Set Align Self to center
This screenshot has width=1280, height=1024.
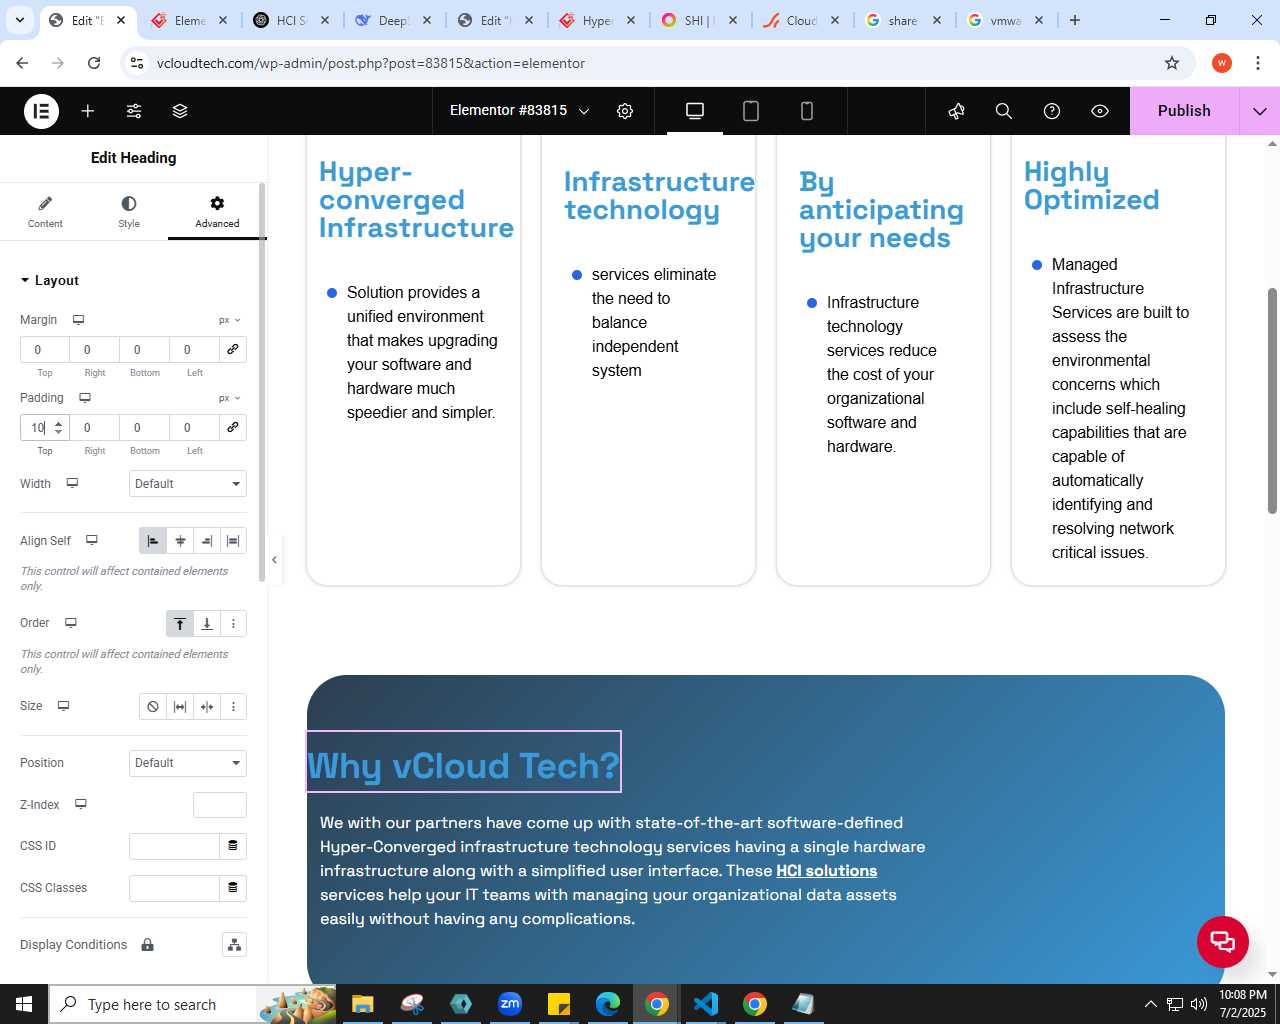(x=180, y=541)
